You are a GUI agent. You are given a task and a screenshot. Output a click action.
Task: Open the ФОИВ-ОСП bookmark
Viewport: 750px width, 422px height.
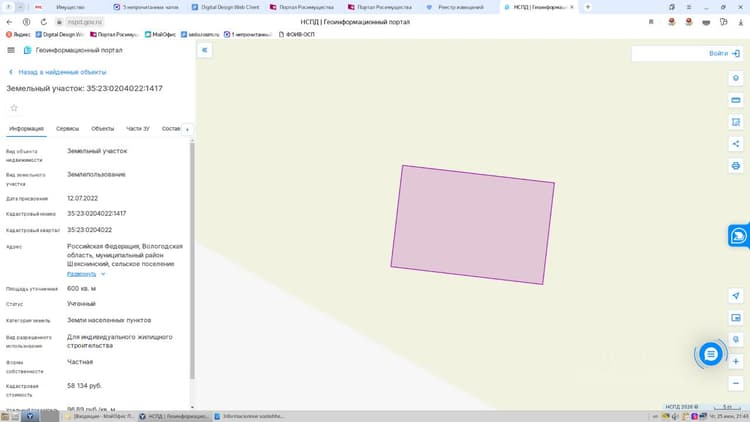(x=297, y=34)
